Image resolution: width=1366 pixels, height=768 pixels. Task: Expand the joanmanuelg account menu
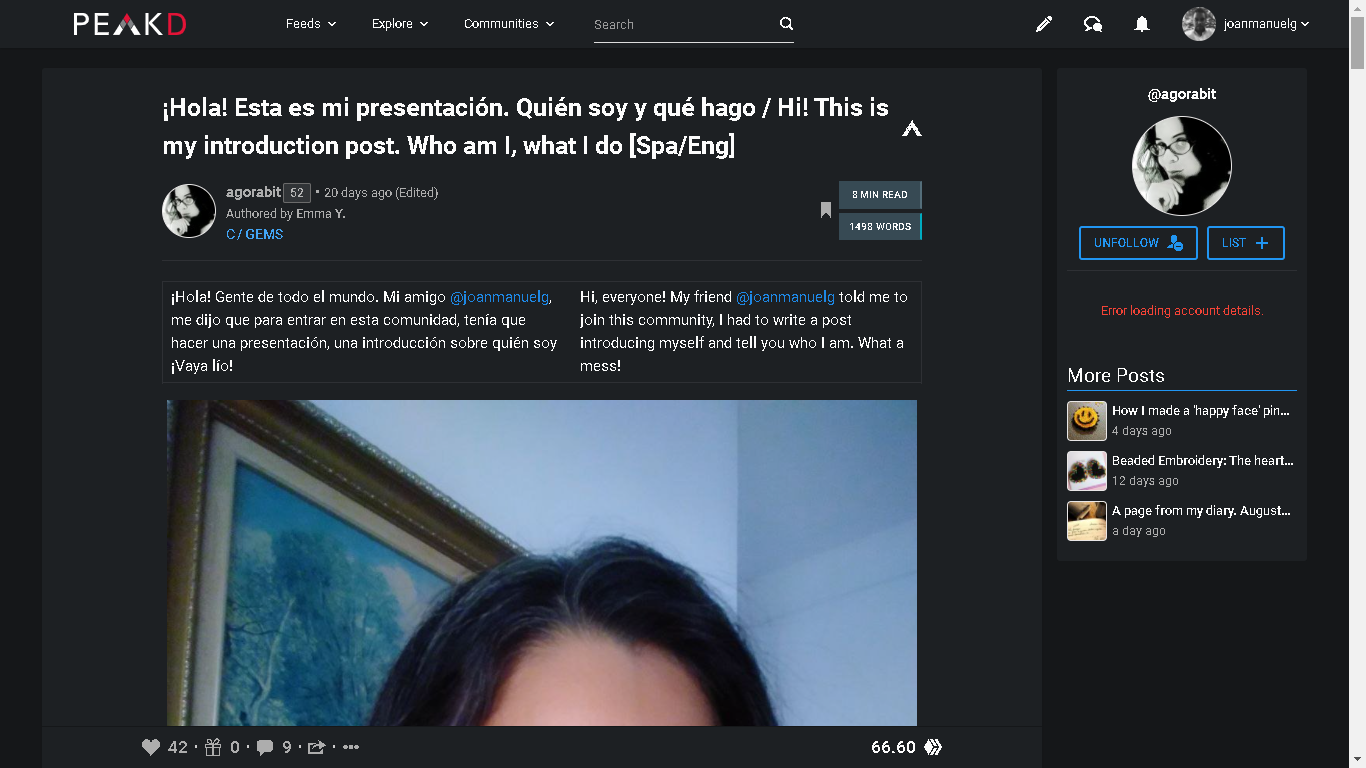(x=1266, y=24)
